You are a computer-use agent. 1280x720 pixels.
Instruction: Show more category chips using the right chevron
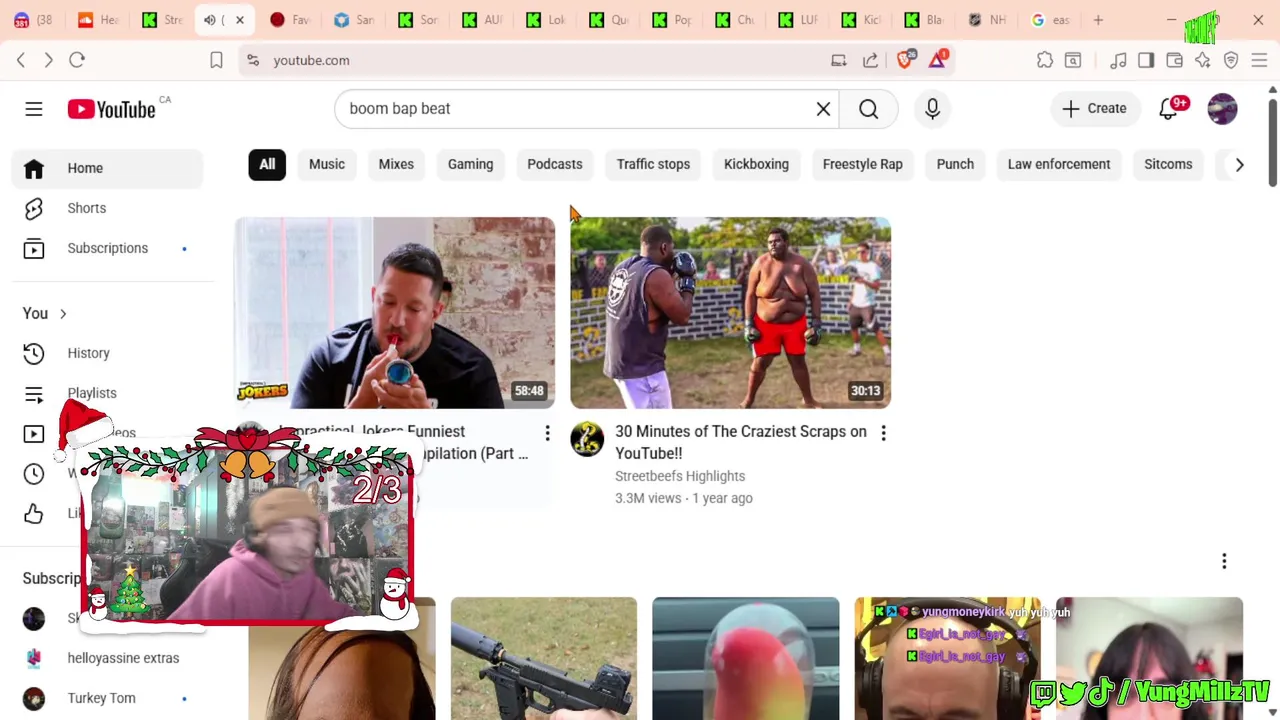[x=1239, y=165]
